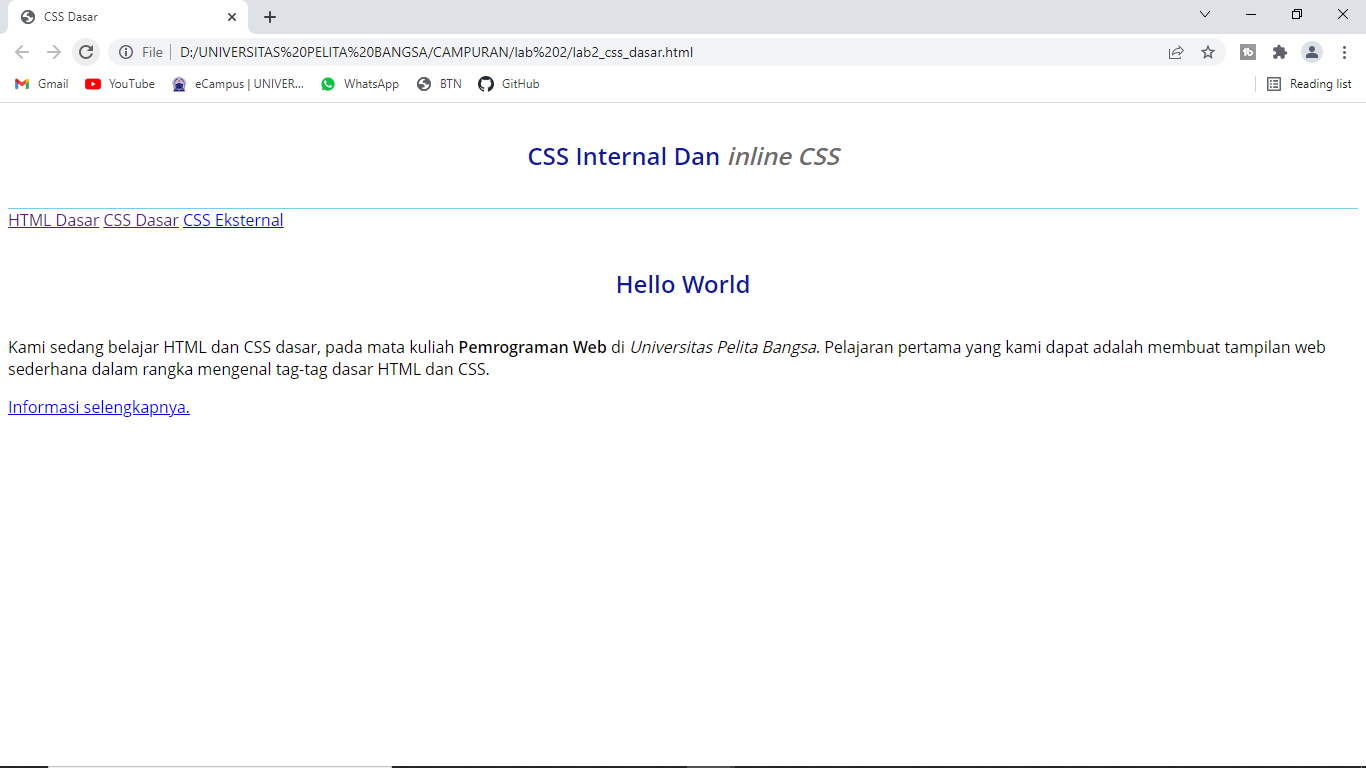Click the share icon in the address bar
The height and width of the screenshot is (768, 1366).
click(x=1176, y=51)
